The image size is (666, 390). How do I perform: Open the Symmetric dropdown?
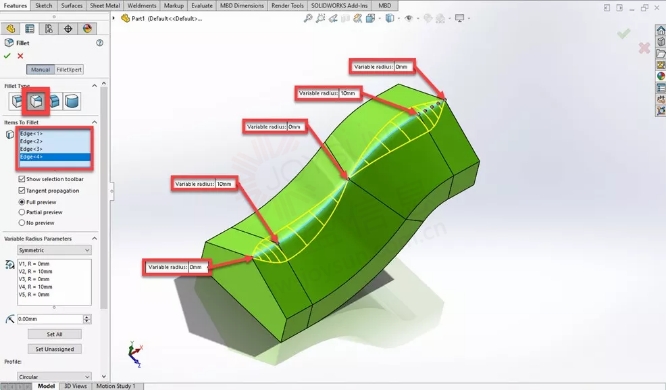(x=54, y=250)
